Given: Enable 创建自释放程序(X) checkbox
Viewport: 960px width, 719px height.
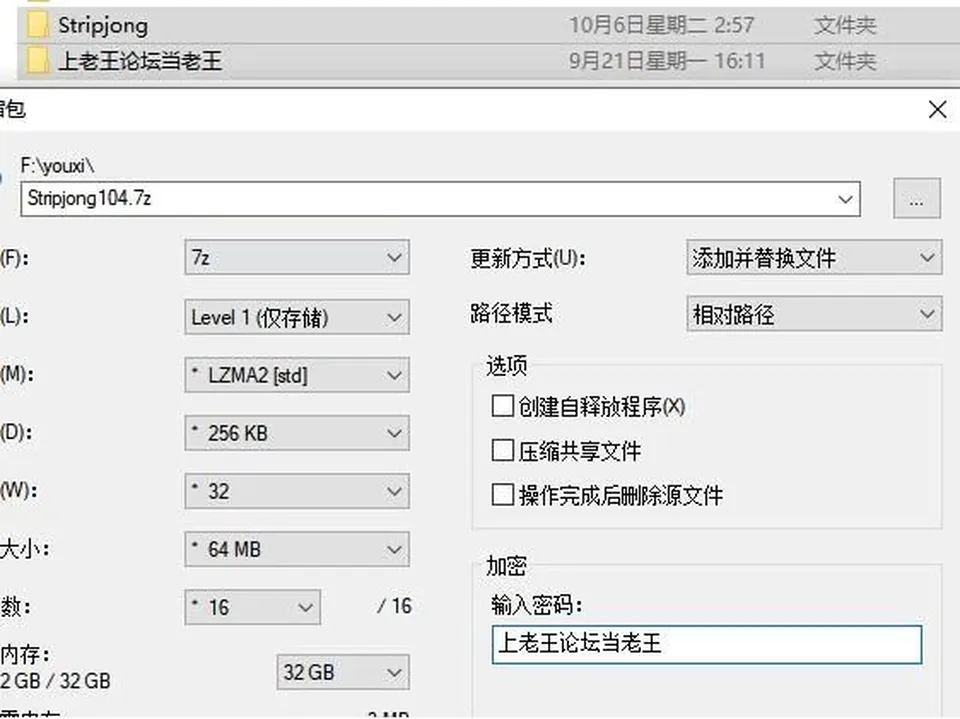Looking at the screenshot, I should [503, 405].
